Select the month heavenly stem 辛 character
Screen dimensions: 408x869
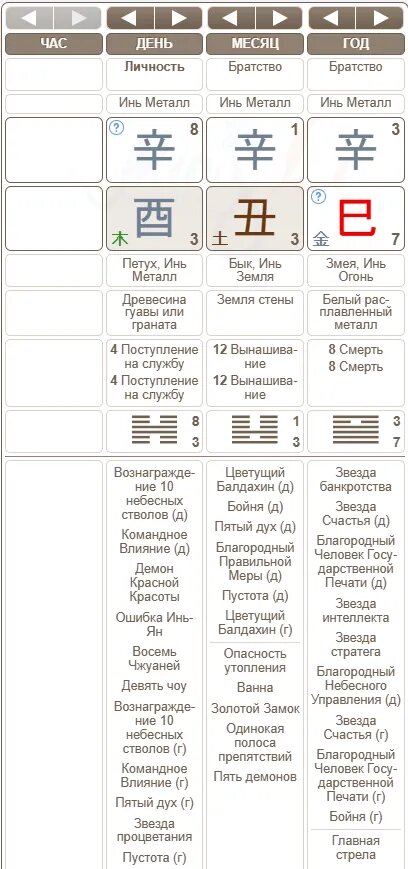click(255, 151)
